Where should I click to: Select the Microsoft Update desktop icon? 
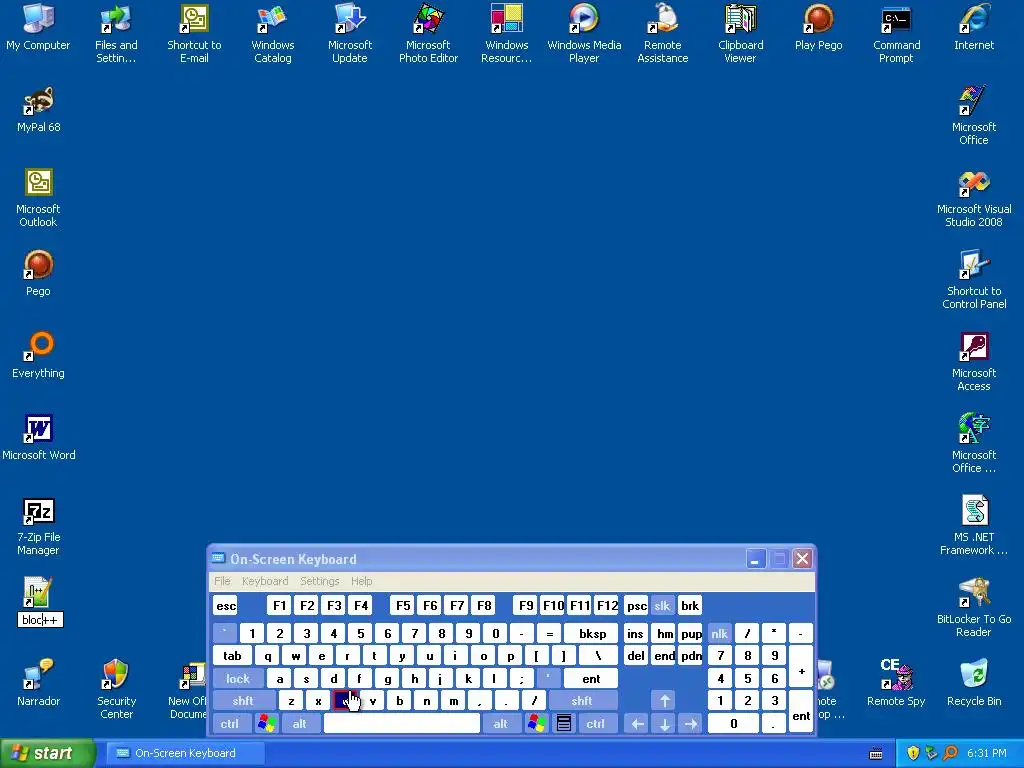pos(350,33)
